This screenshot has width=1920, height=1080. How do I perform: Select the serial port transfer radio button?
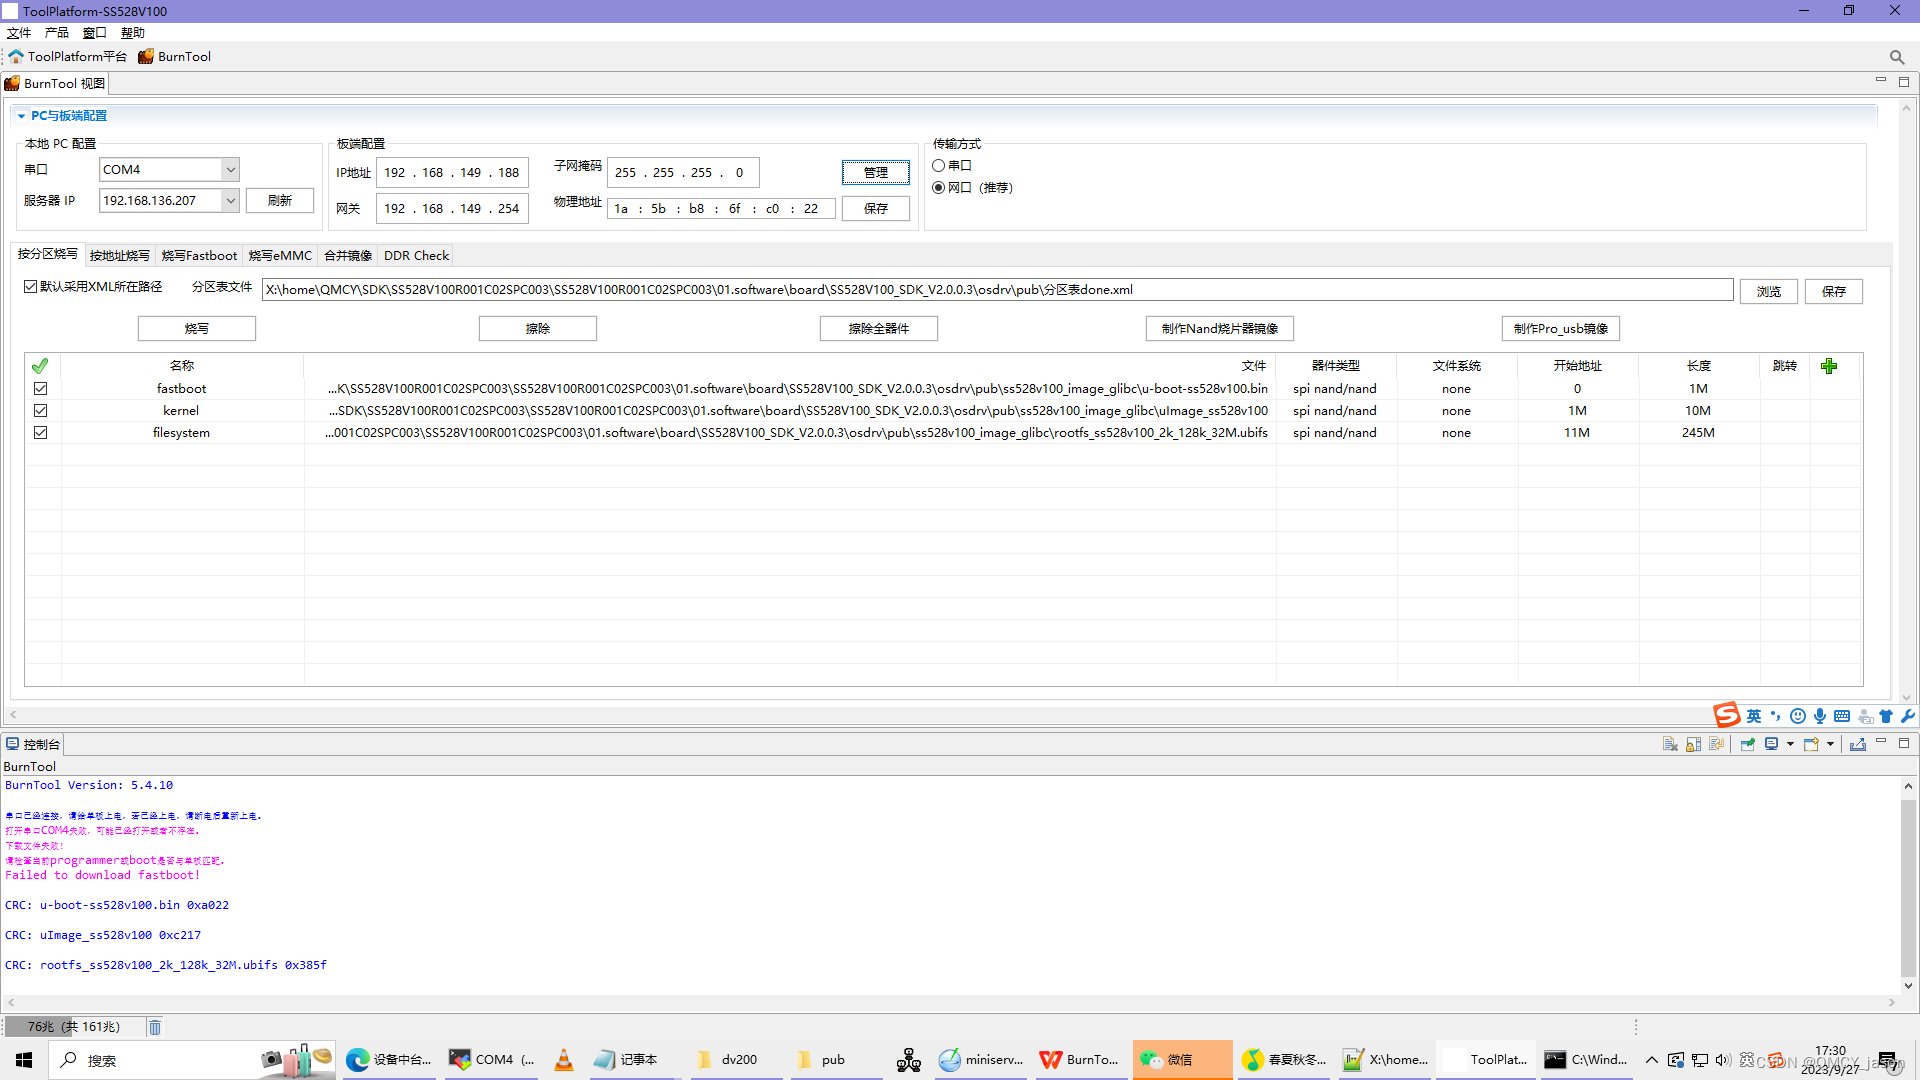click(x=939, y=166)
